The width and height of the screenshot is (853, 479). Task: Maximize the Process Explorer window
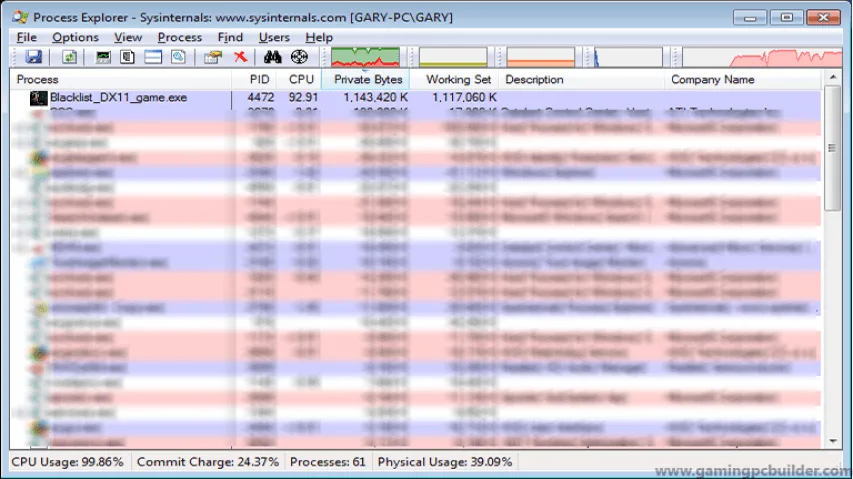coord(787,17)
